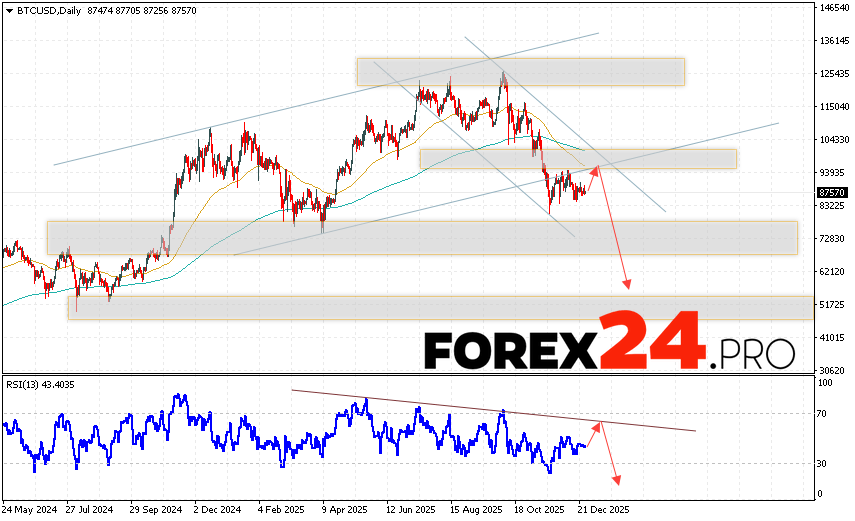Click the red downward forecast arrowhead on price chart

click(628, 285)
